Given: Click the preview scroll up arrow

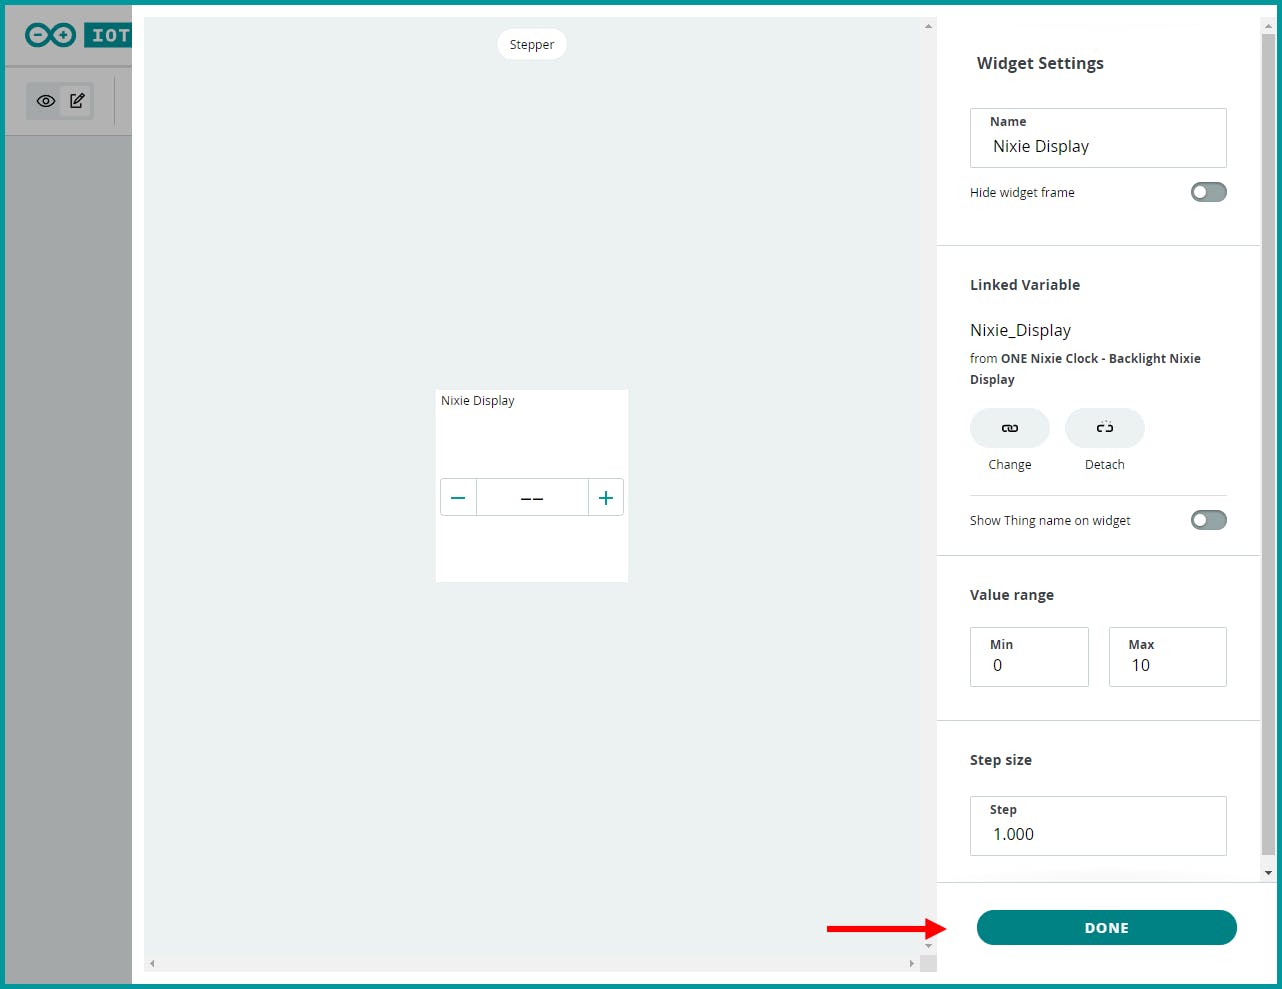Looking at the screenshot, I should (x=928, y=26).
